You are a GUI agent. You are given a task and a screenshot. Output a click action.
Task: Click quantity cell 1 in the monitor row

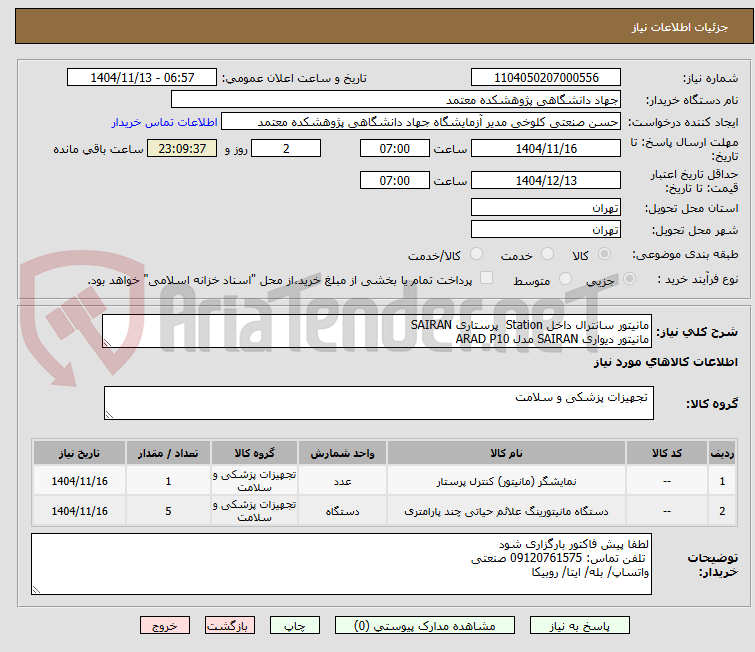pyautogui.click(x=168, y=481)
